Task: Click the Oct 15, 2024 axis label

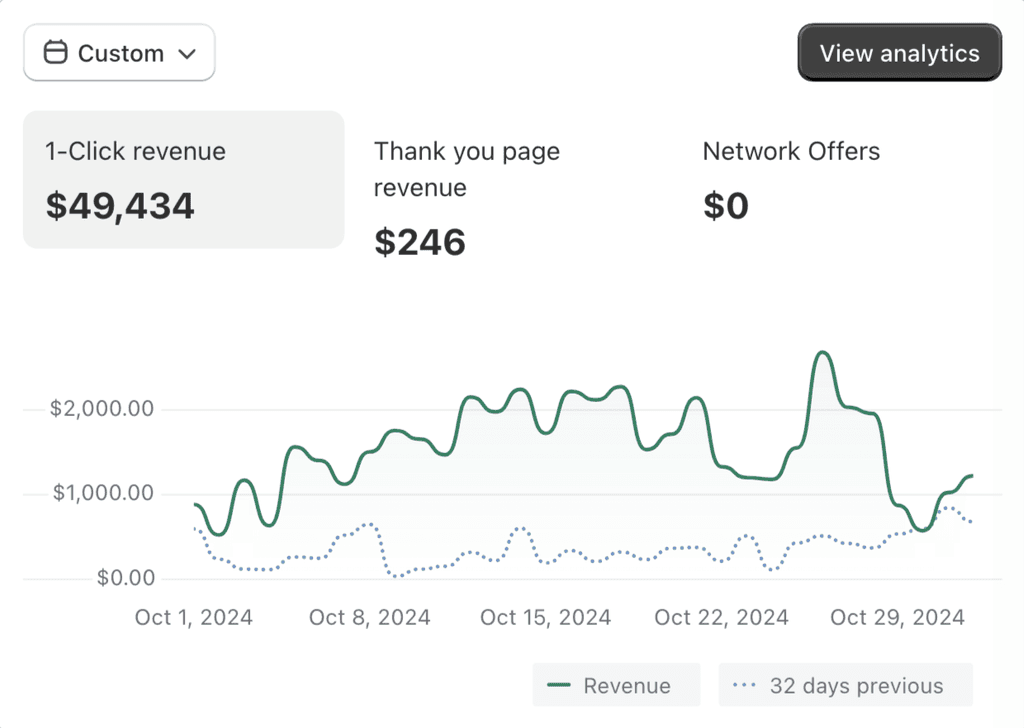Action: (545, 617)
